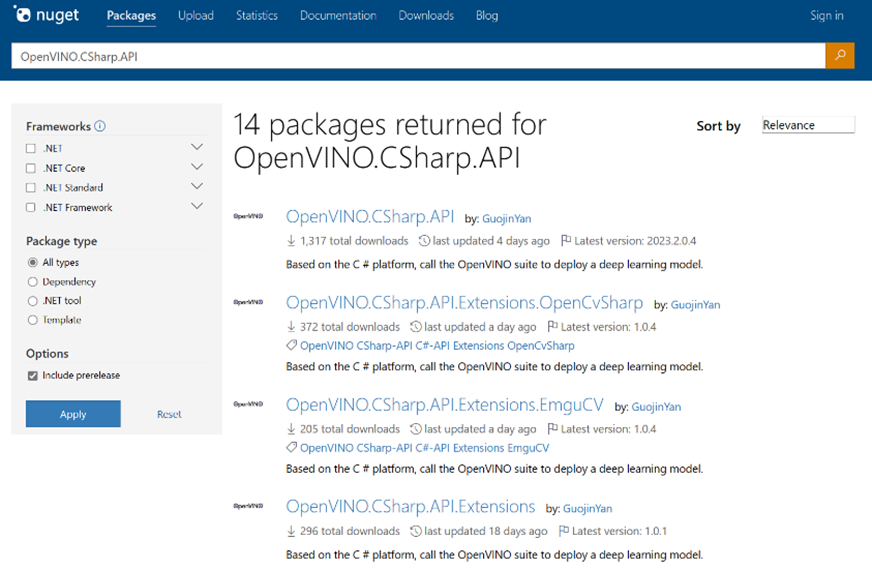This screenshot has height=570, width=872.
Task: Click download icon beside 205 total downloads
Action: [x=291, y=429]
